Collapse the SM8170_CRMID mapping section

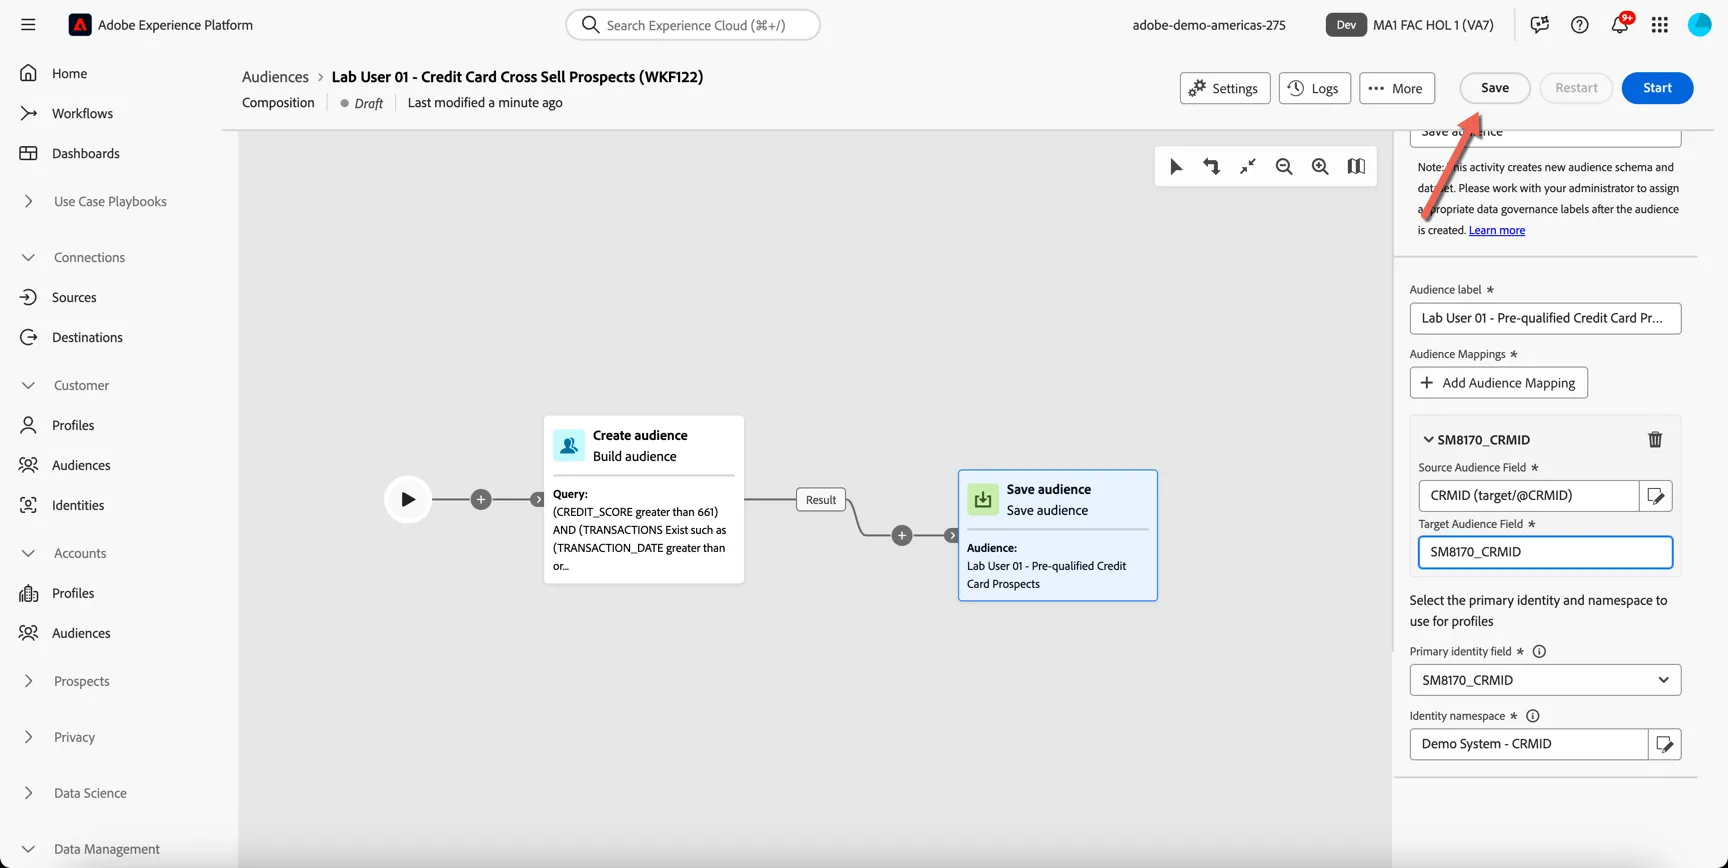click(1428, 440)
